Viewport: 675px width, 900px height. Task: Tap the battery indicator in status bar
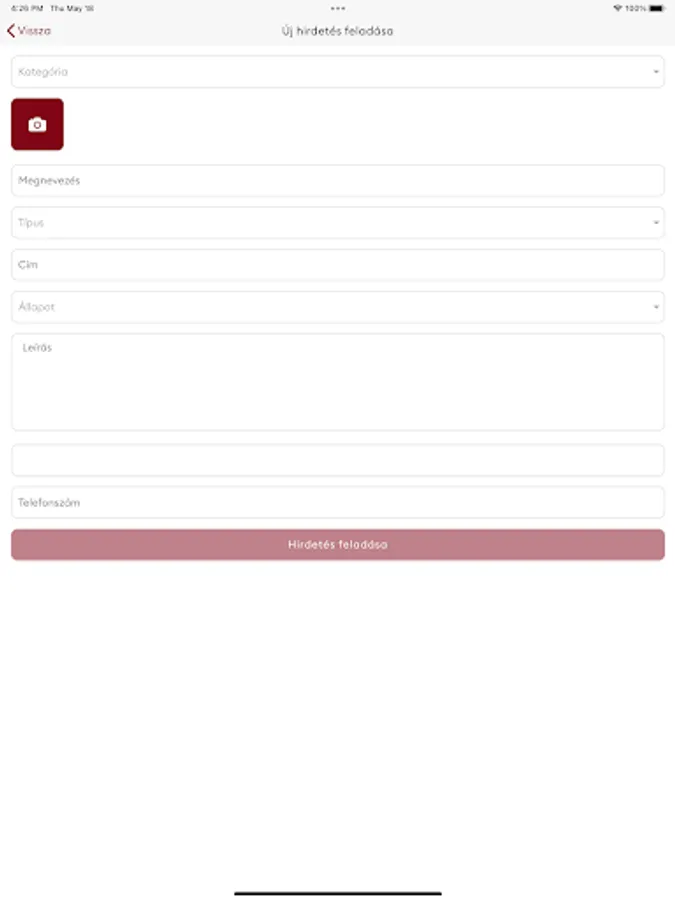pyautogui.click(x=657, y=8)
